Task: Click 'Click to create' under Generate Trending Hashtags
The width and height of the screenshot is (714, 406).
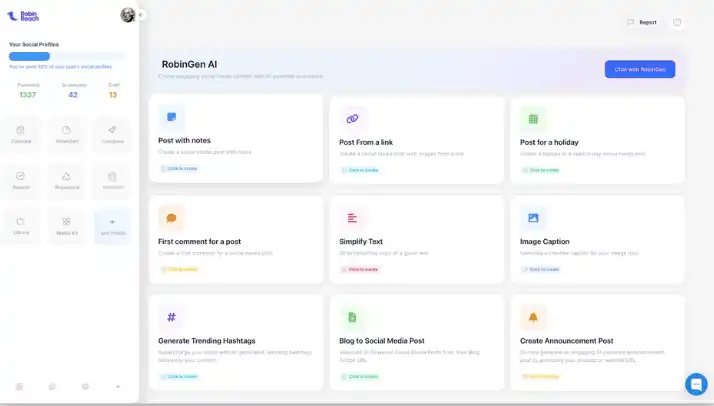Action: pyautogui.click(x=178, y=376)
